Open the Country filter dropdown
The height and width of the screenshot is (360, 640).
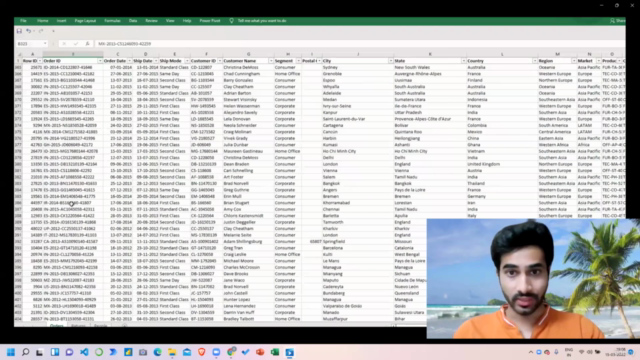tap(535, 61)
